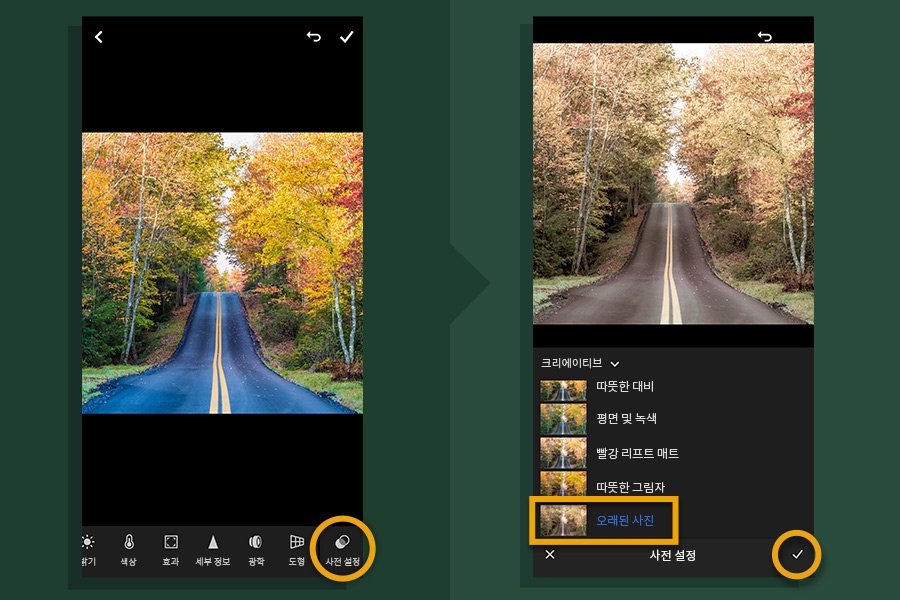This screenshot has height=600, width=900.
Task: Tap the undo arrow in right phone
Action: [x=765, y=37]
